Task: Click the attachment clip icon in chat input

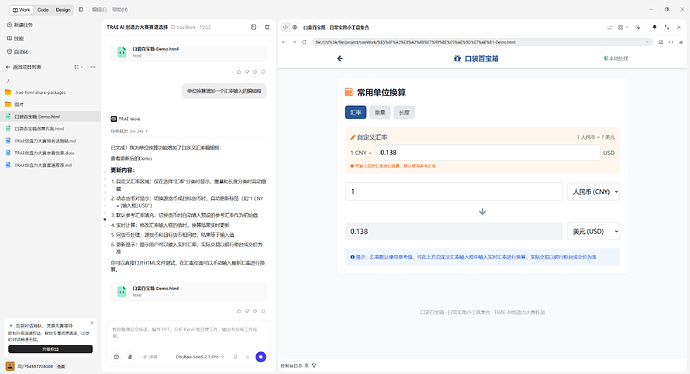Action: coord(130,357)
